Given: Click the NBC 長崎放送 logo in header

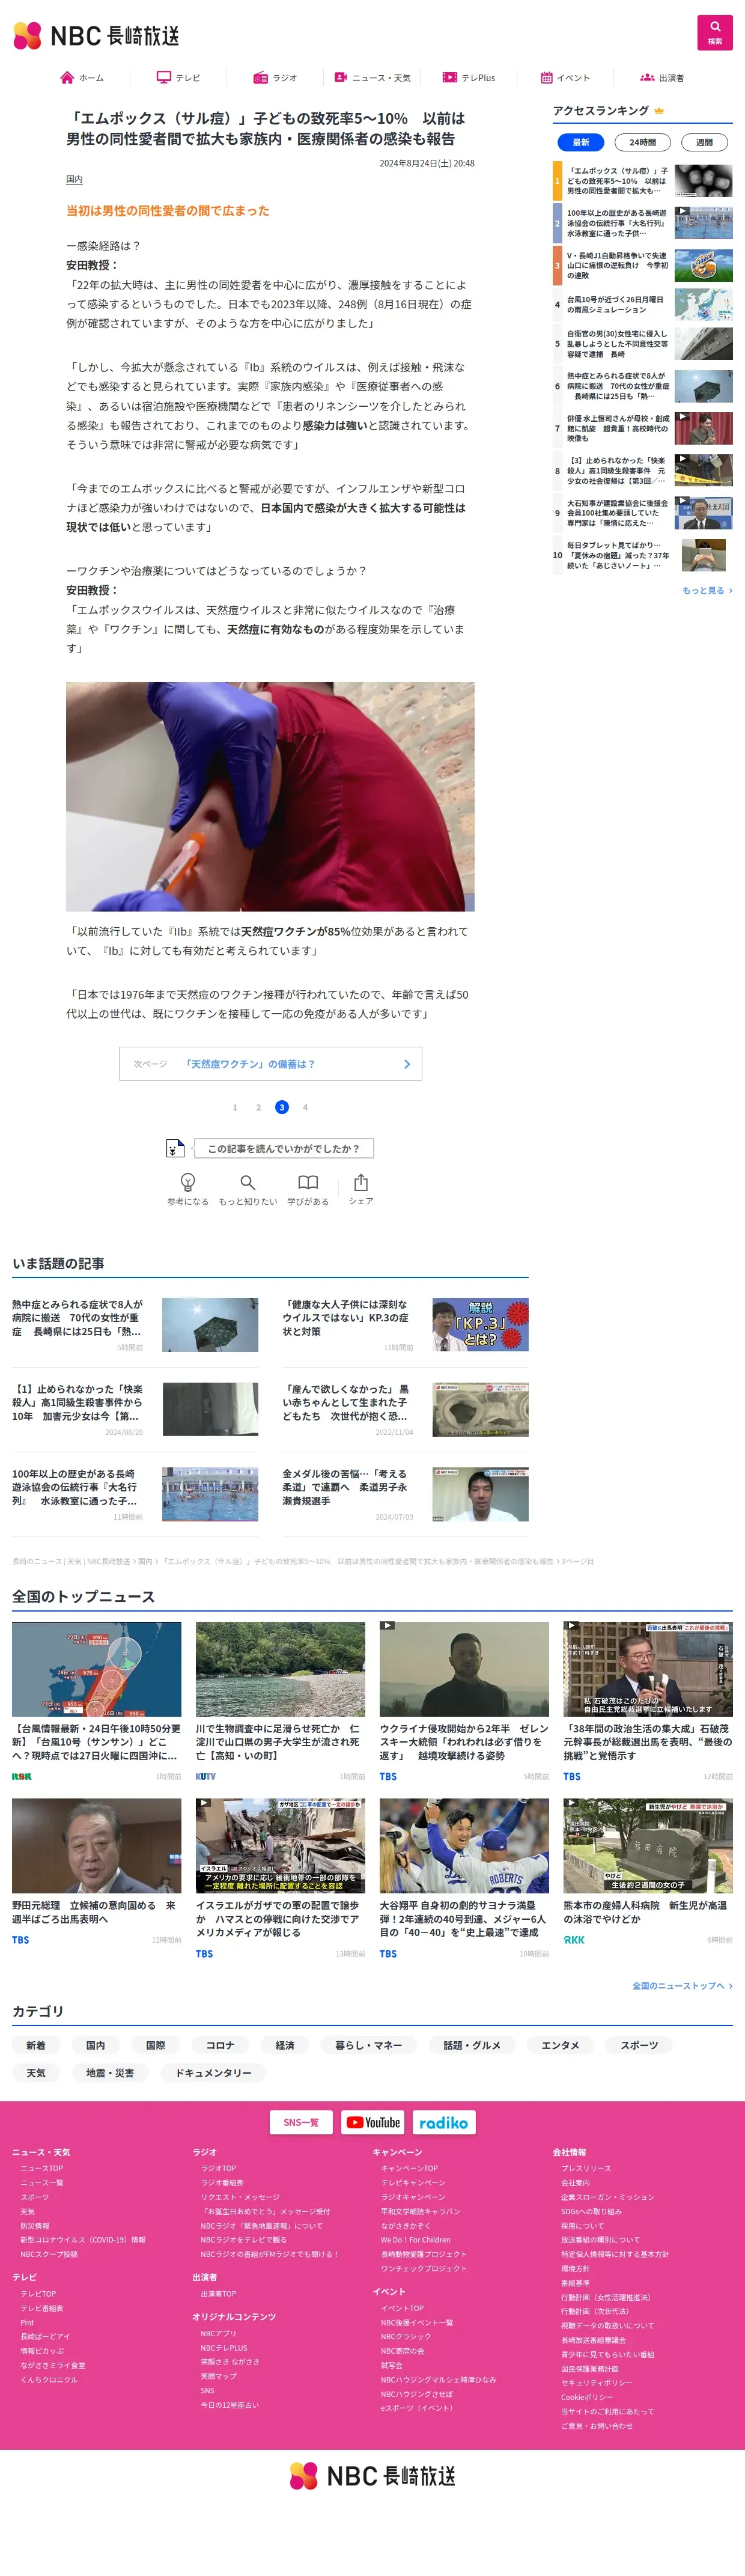Looking at the screenshot, I should point(96,36).
